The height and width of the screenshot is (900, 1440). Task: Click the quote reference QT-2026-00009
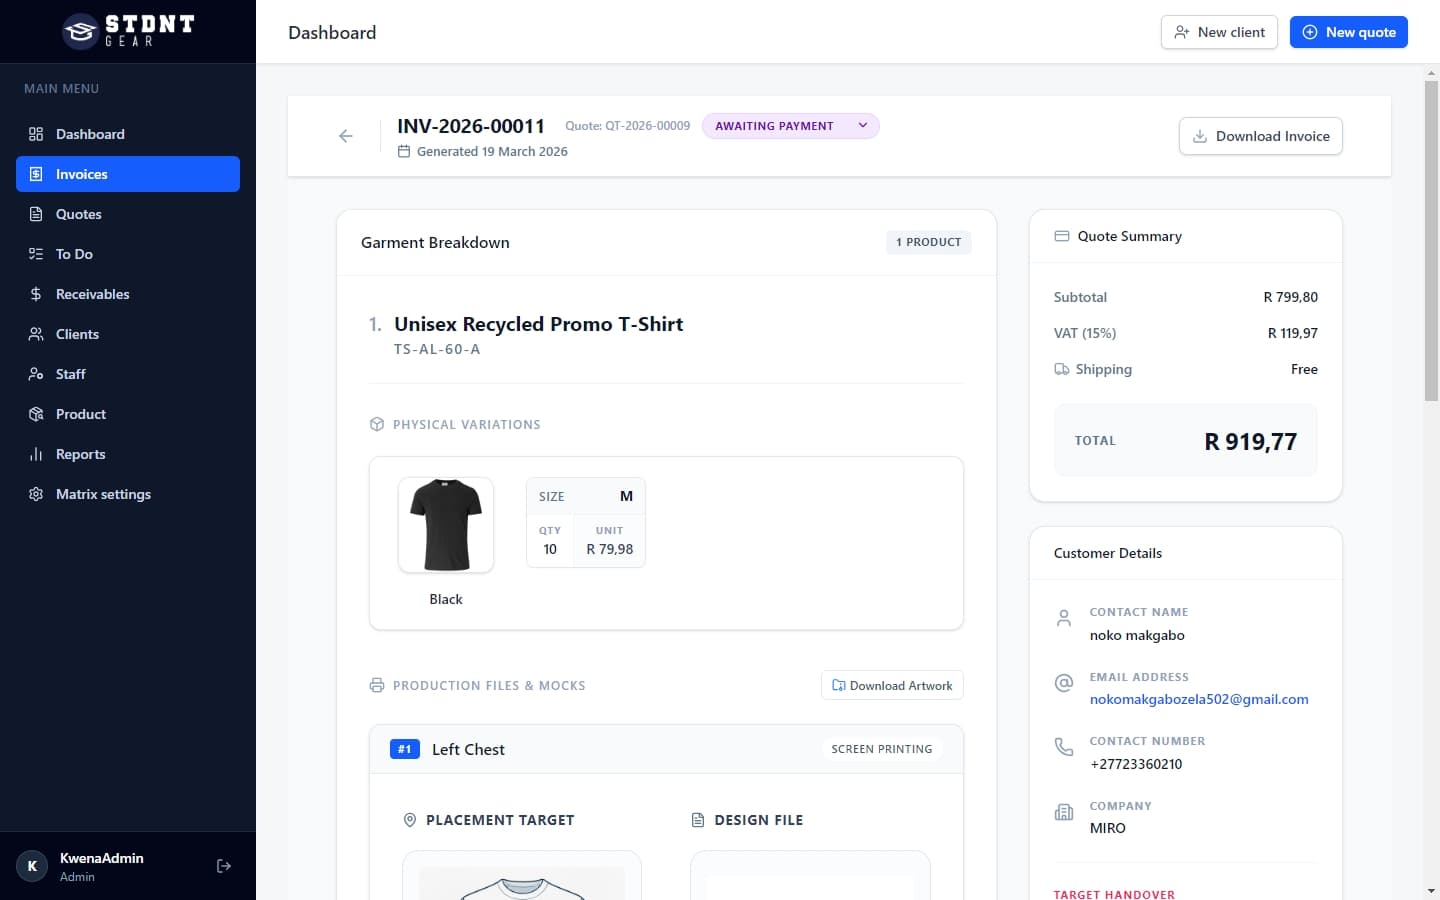[x=628, y=126]
